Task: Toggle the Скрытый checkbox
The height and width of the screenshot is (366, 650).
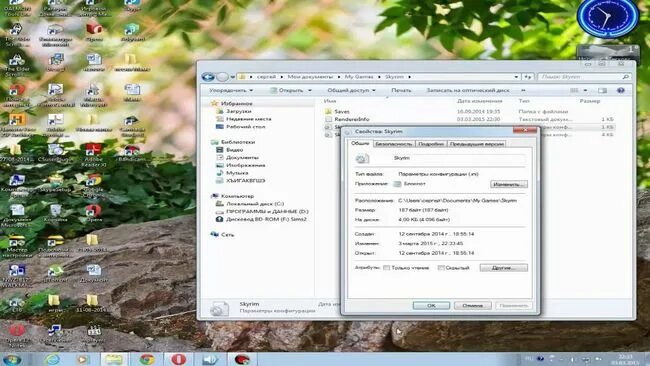Action: pyautogui.click(x=441, y=268)
